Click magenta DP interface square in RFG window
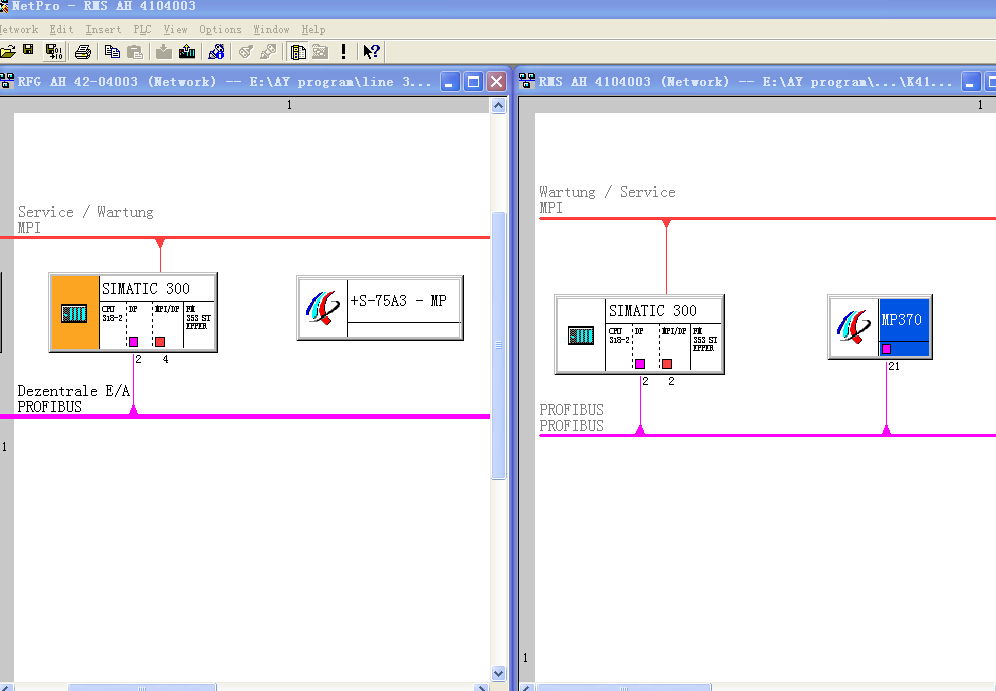The image size is (996, 691). coord(133,342)
